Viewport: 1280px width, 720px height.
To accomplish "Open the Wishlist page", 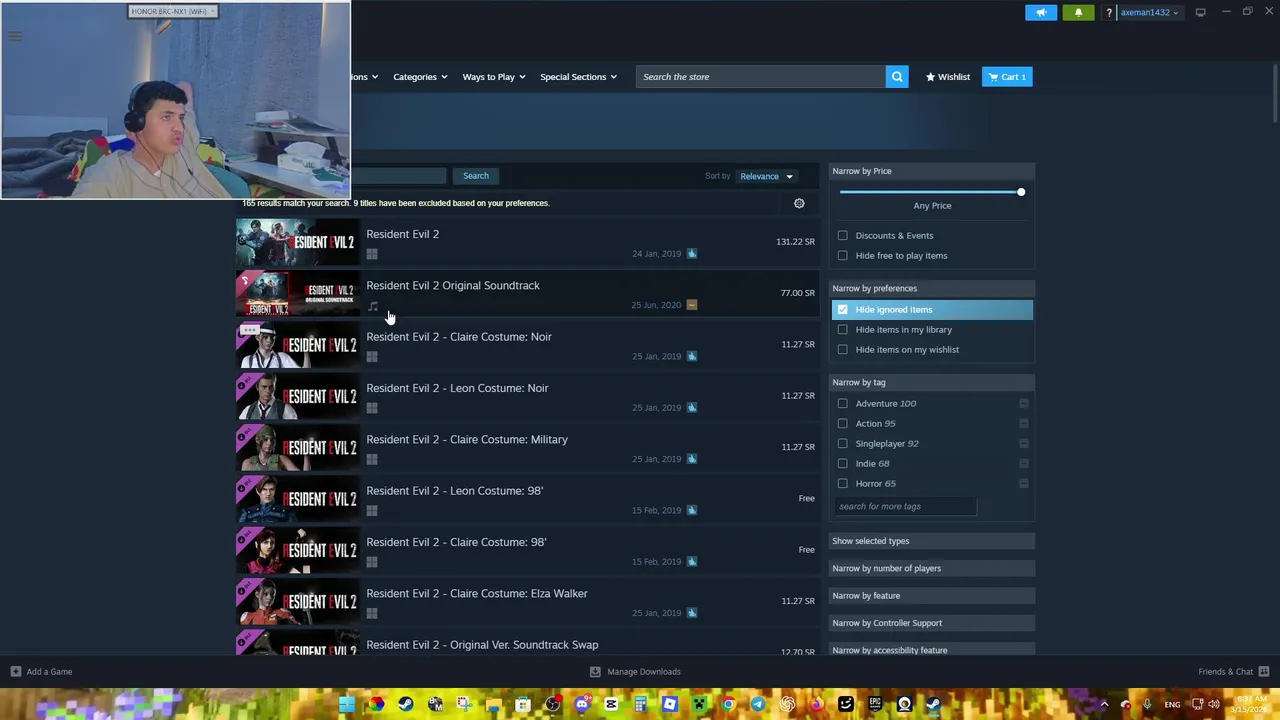I will [948, 77].
